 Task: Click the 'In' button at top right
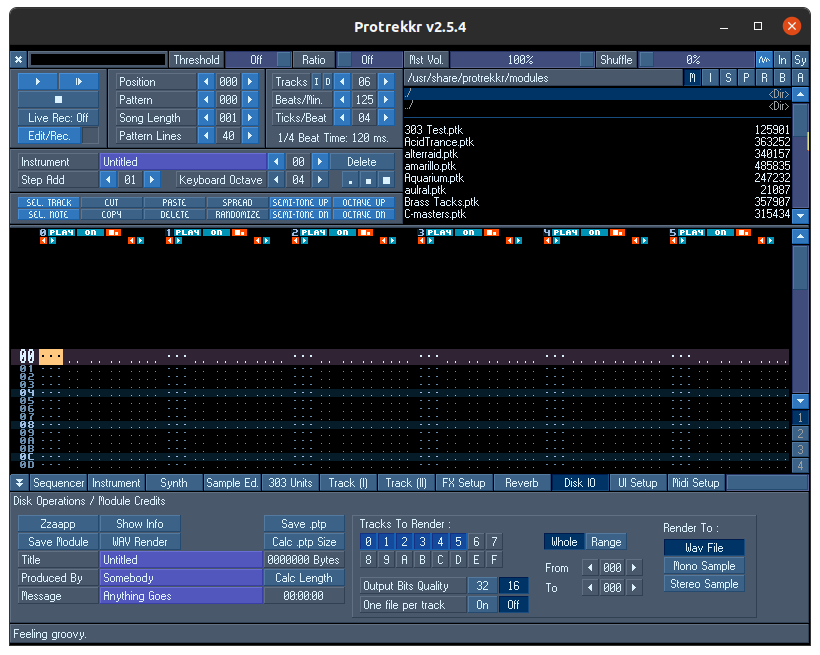(782, 60)
